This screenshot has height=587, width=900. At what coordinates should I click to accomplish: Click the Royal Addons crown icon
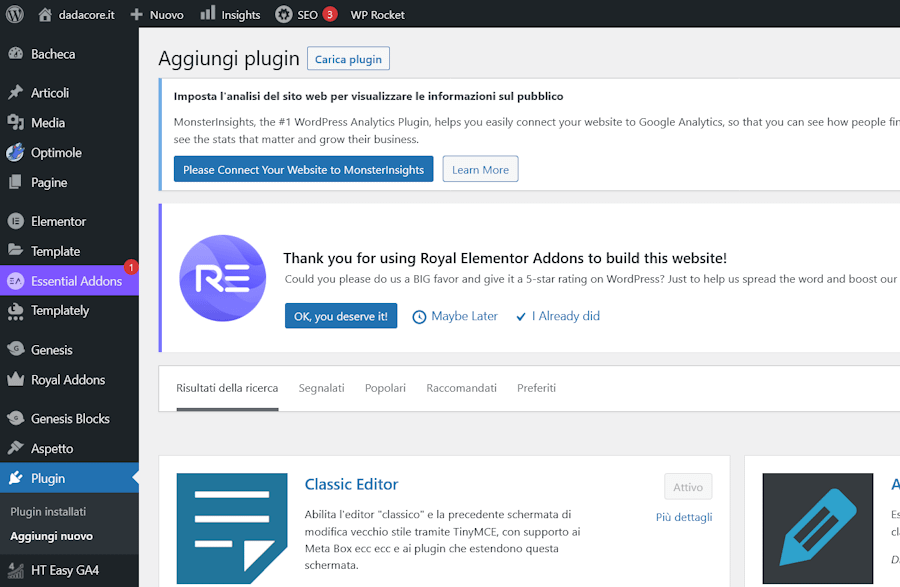[15, 379]
